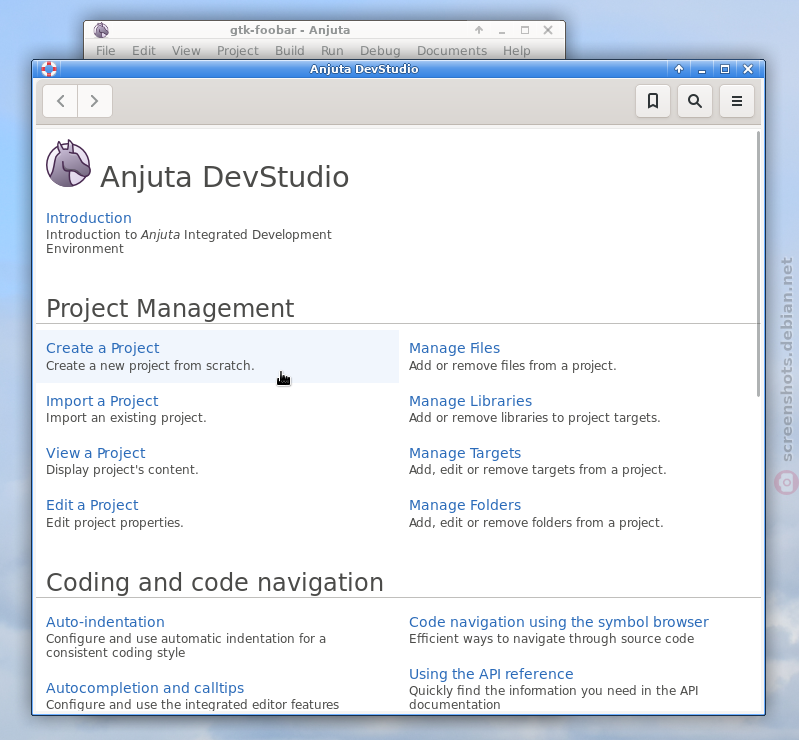Click Anjuta app icon in gtk-foobar window
799x740 pixels.
(101, 30)
